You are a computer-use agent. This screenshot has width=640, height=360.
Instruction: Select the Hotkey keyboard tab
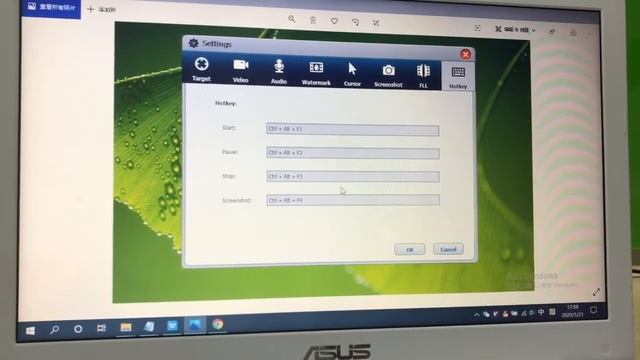[458, 77]
